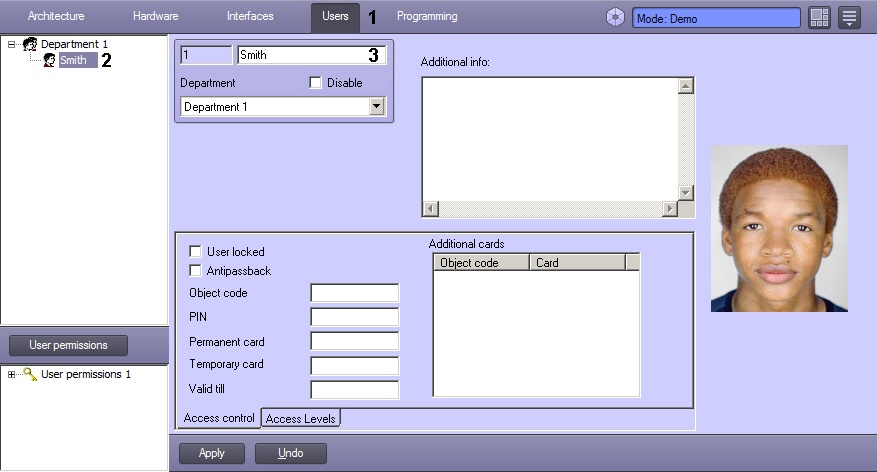Open the Department dropdown arrow
The image size is (877, 472).
(376, 106)
